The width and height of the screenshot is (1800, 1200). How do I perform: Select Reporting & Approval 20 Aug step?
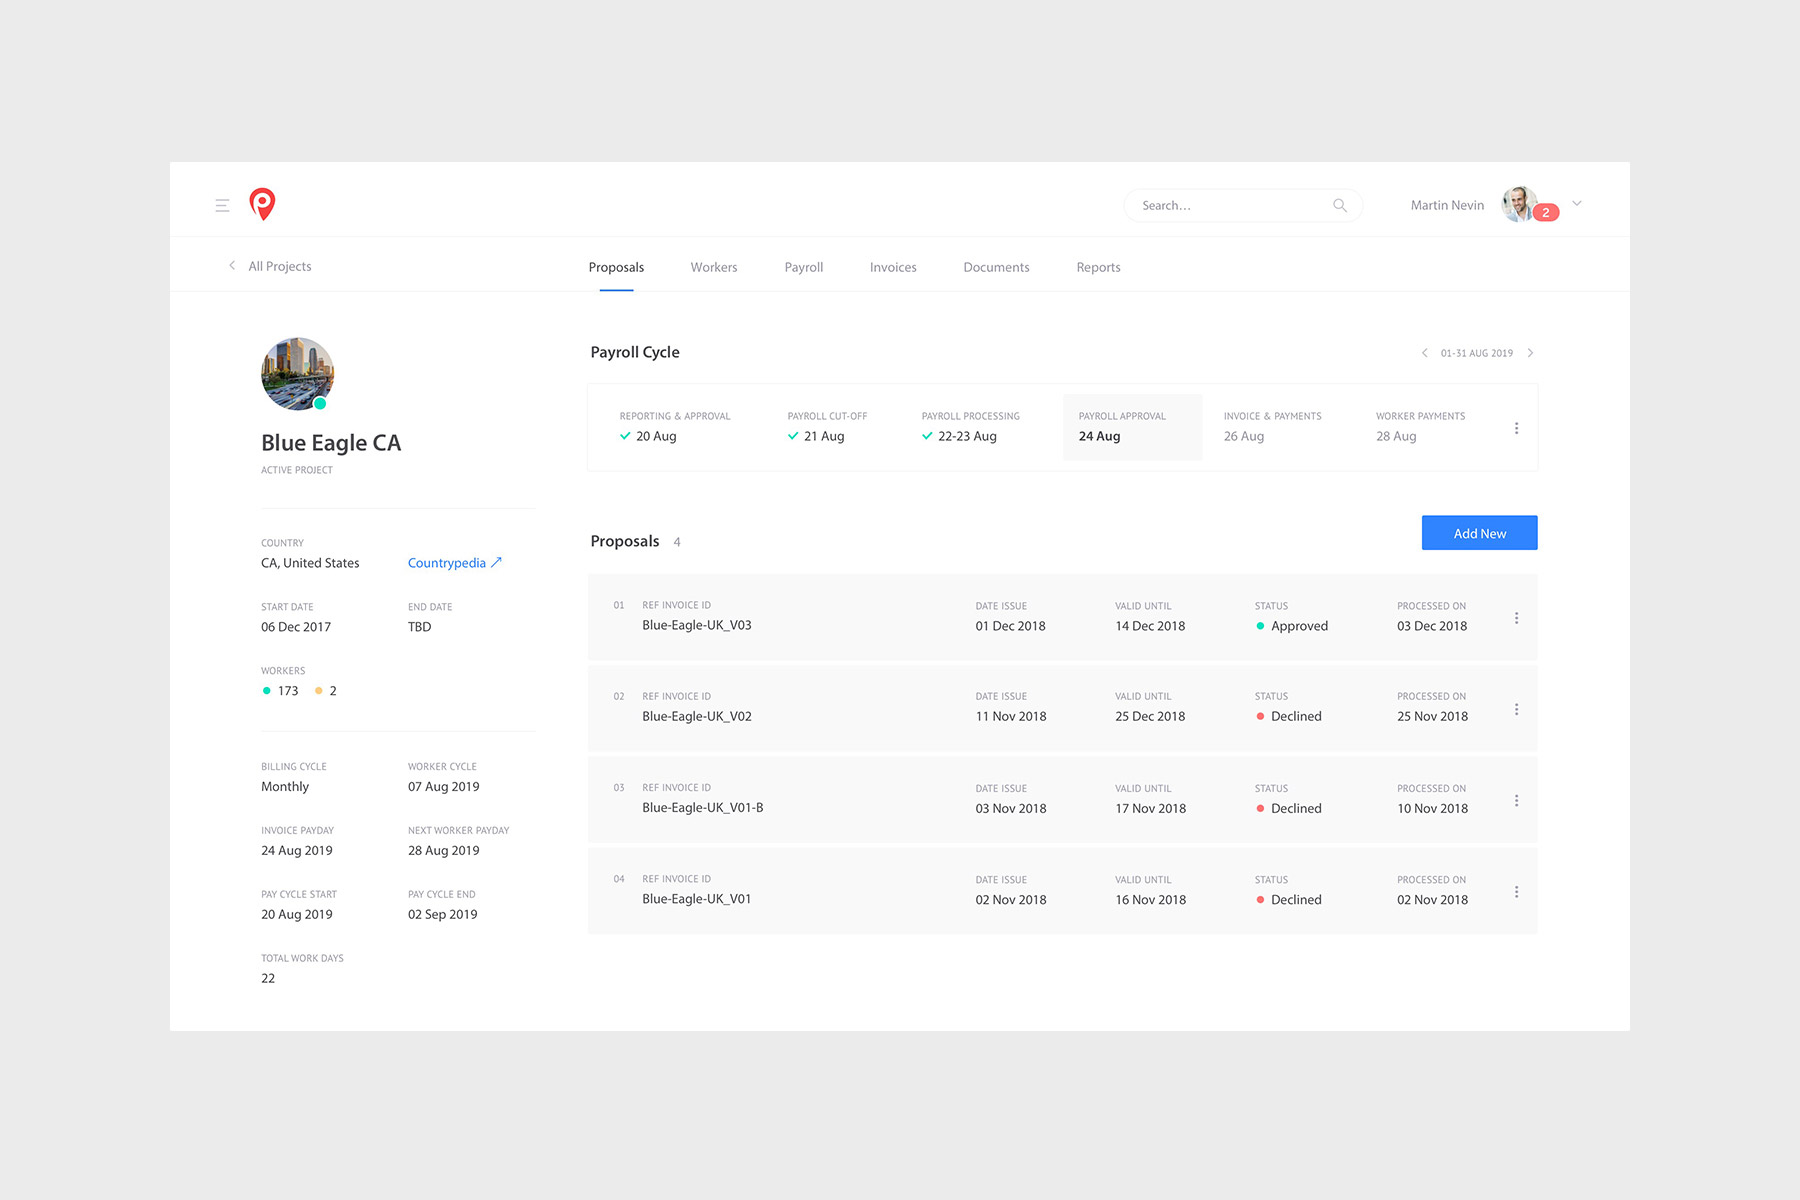(675, 427)
